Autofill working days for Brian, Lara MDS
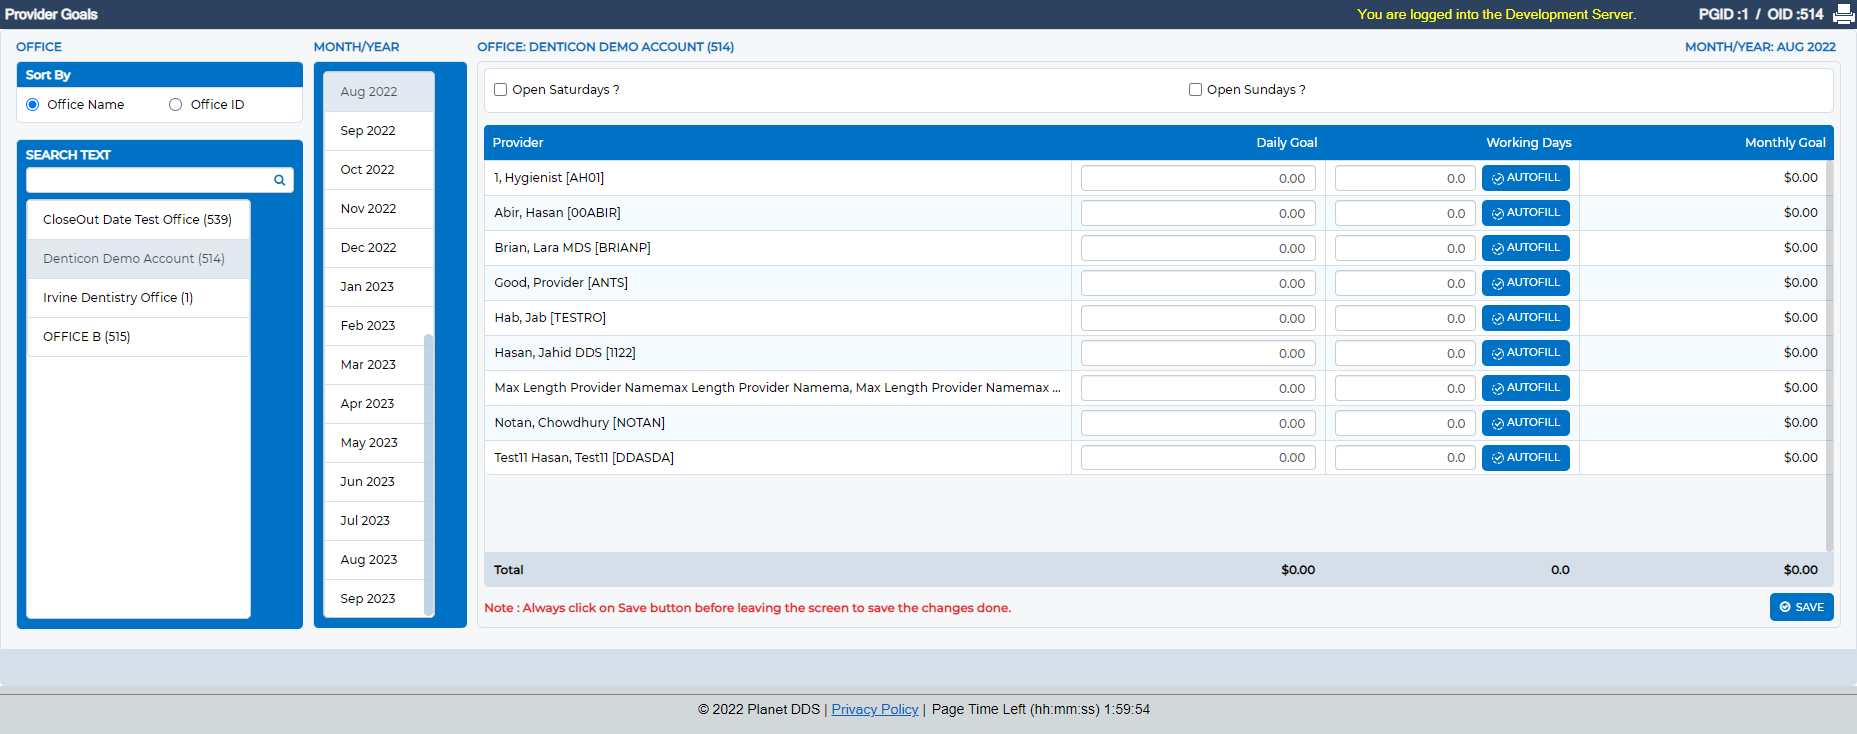Screen dimensions: 1857x734 point(1526,248)
